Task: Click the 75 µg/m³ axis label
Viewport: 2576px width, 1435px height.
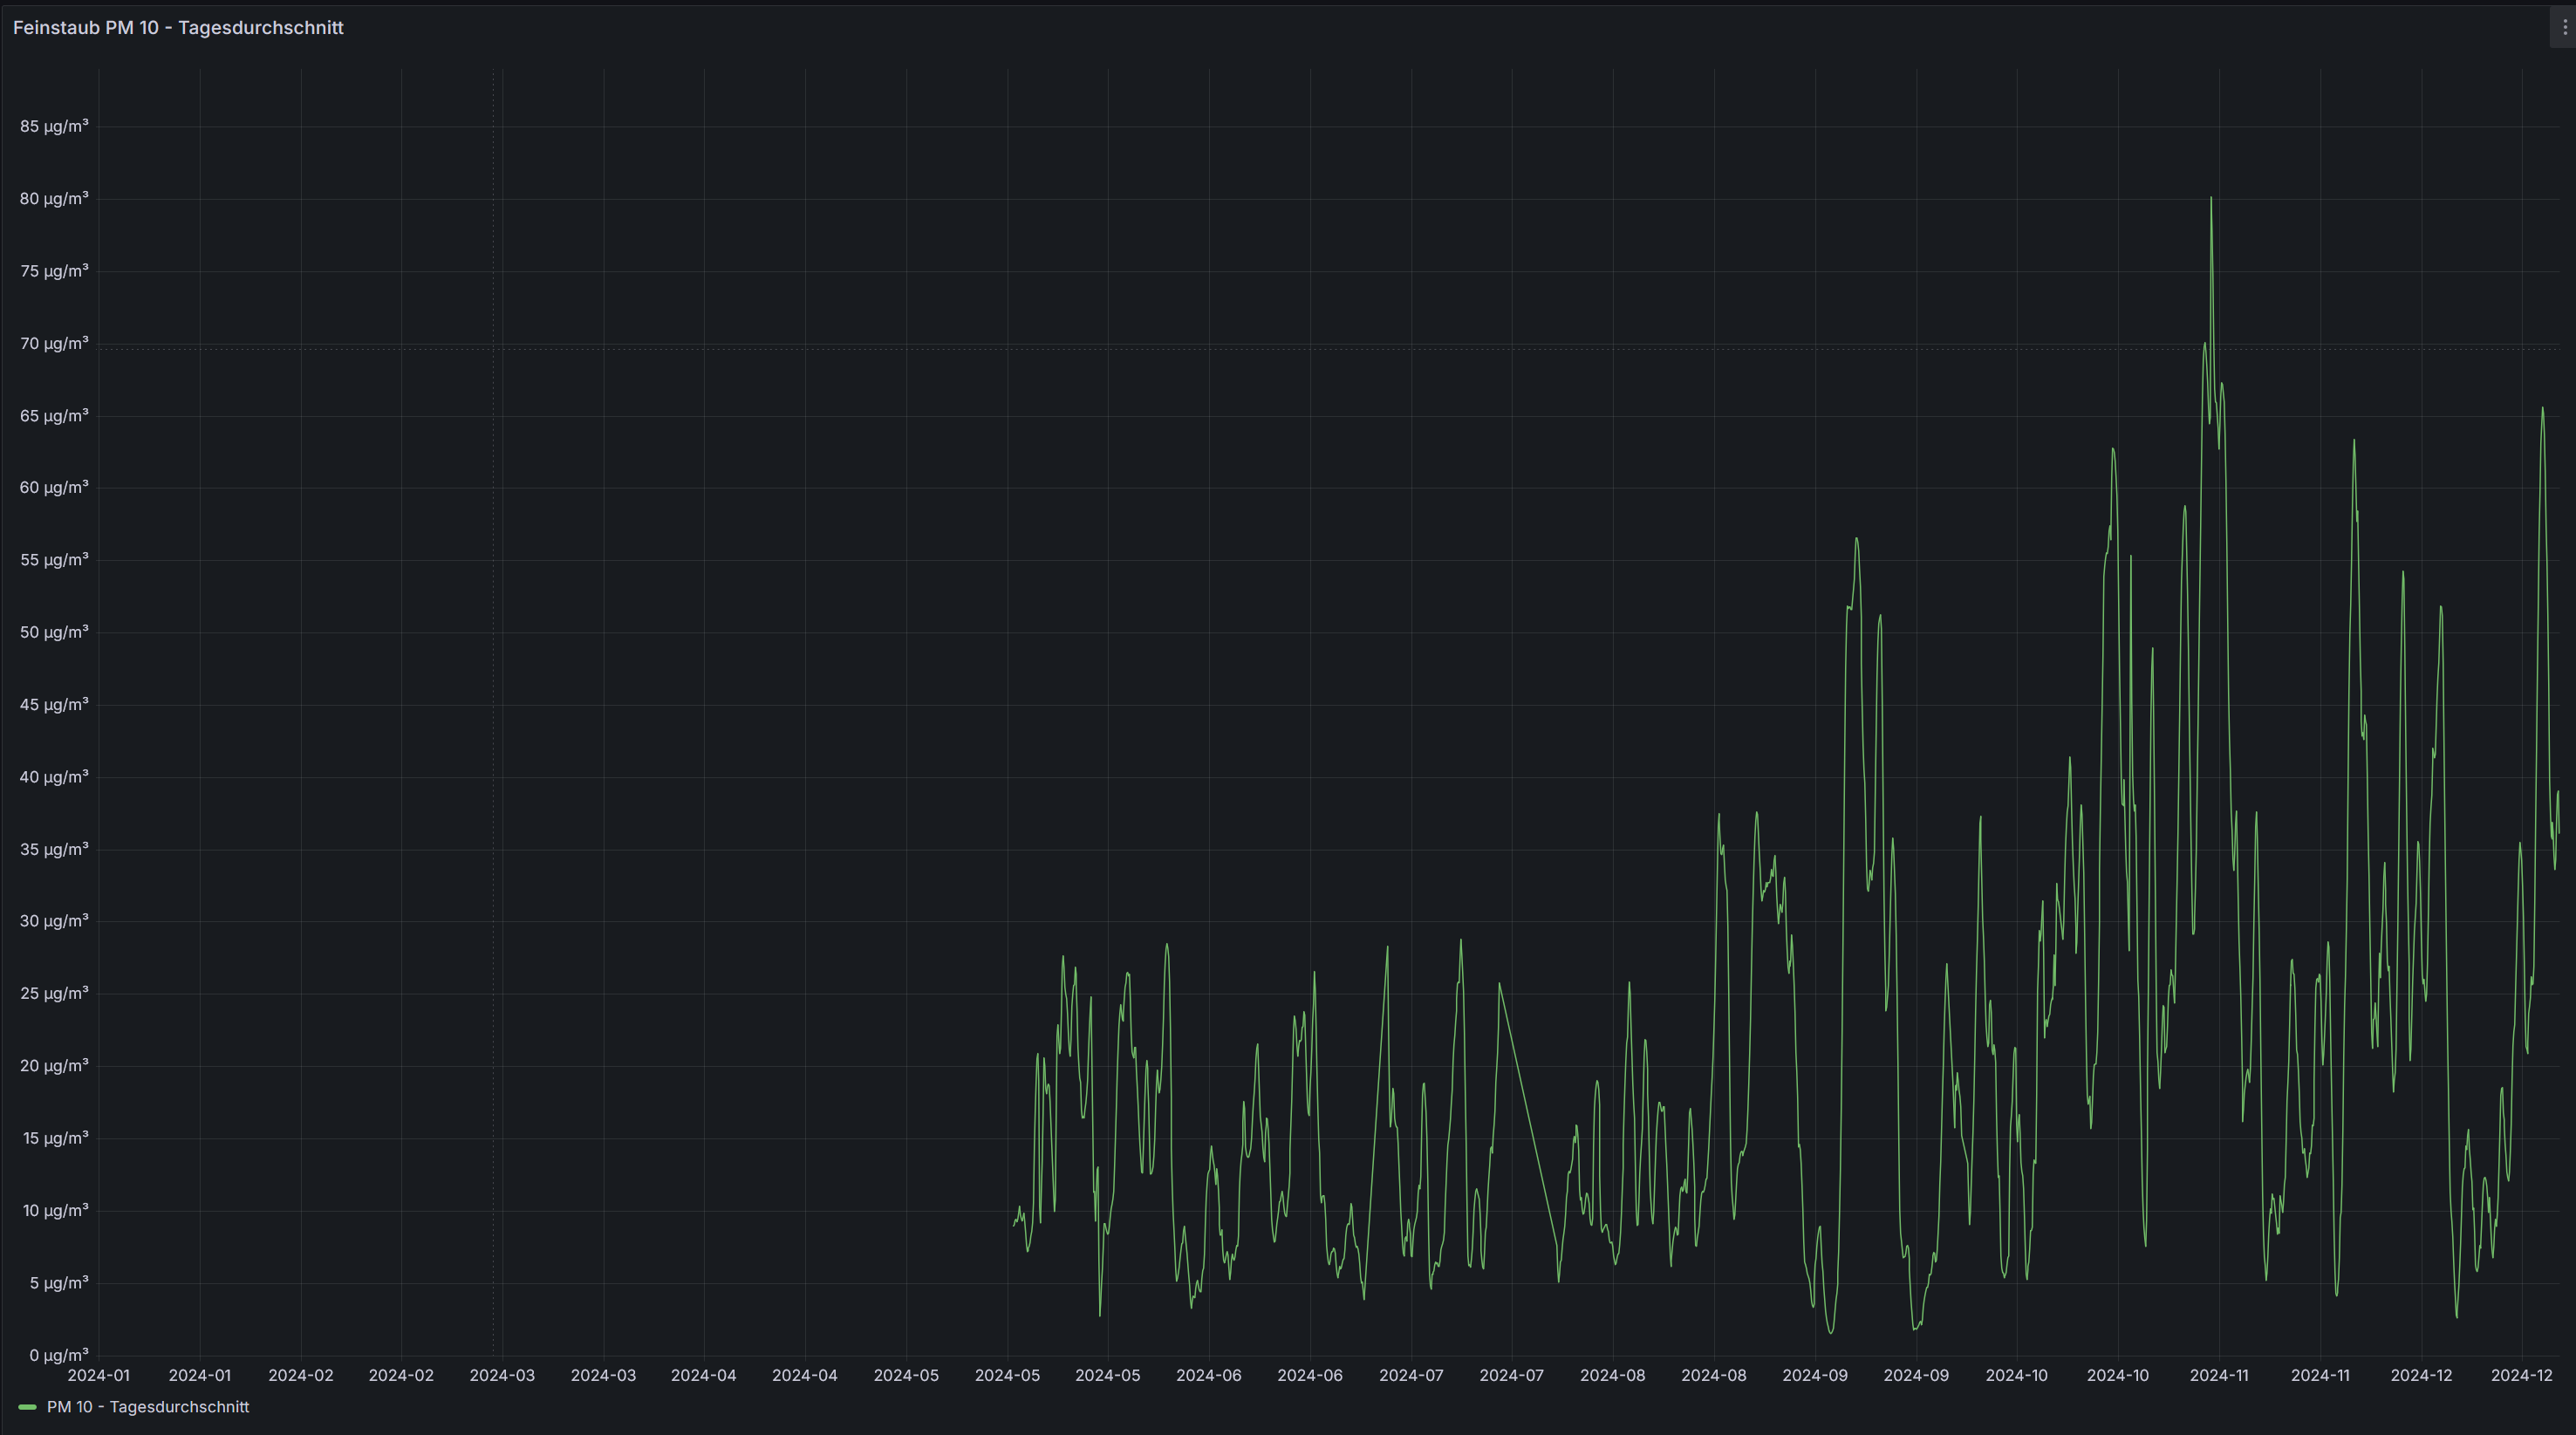Action: (54, 271)
